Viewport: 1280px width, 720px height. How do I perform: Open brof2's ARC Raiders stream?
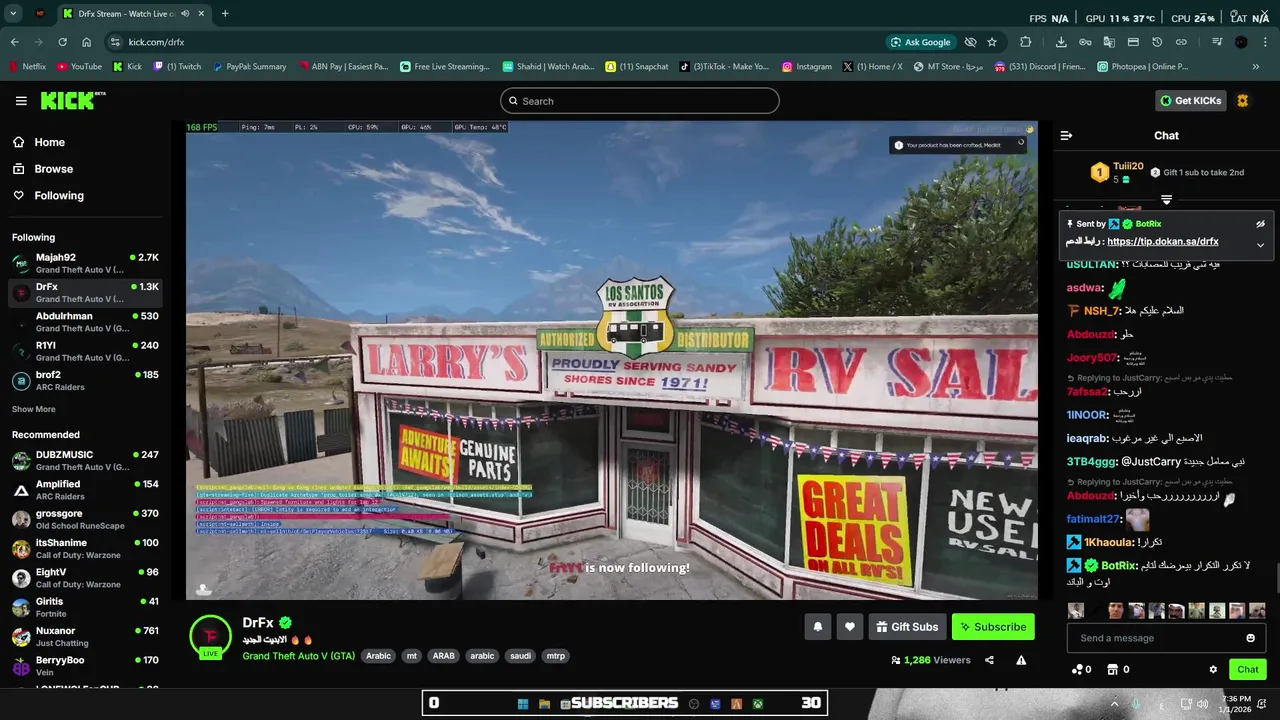[x=84, y=380]
